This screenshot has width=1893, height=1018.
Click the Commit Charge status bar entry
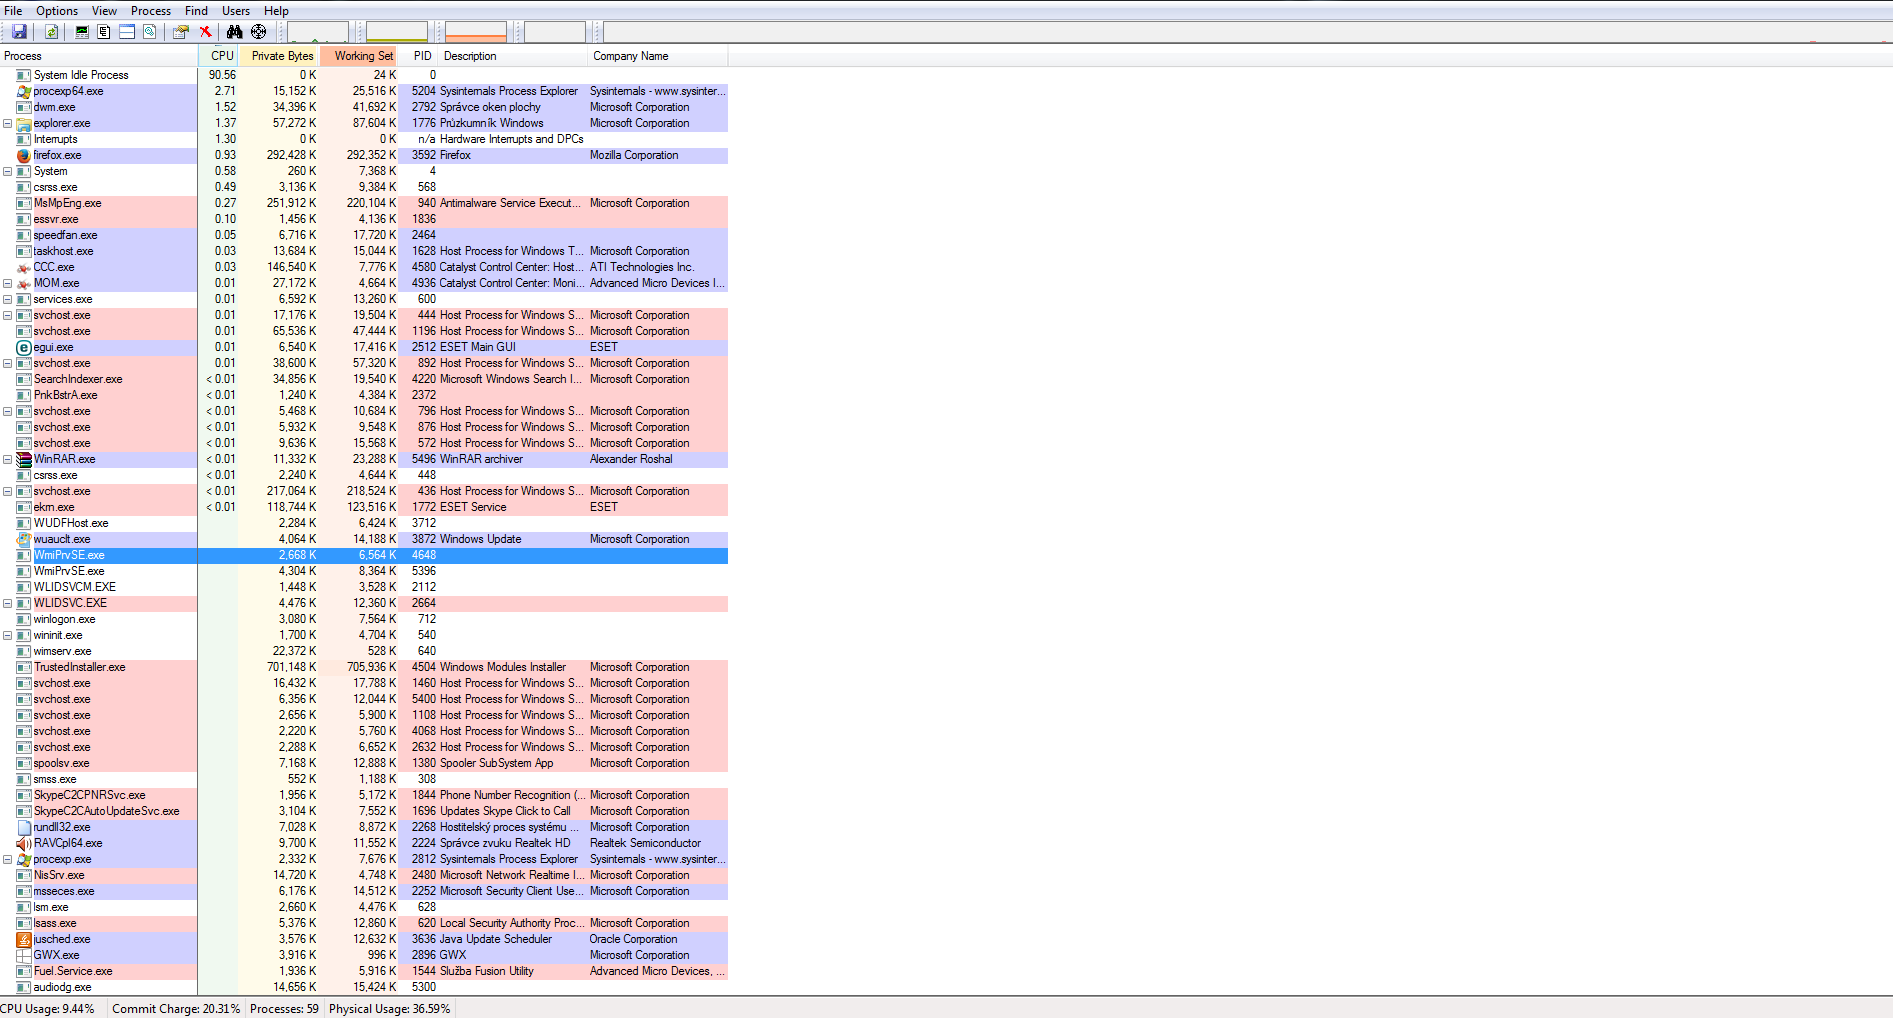176,1008
